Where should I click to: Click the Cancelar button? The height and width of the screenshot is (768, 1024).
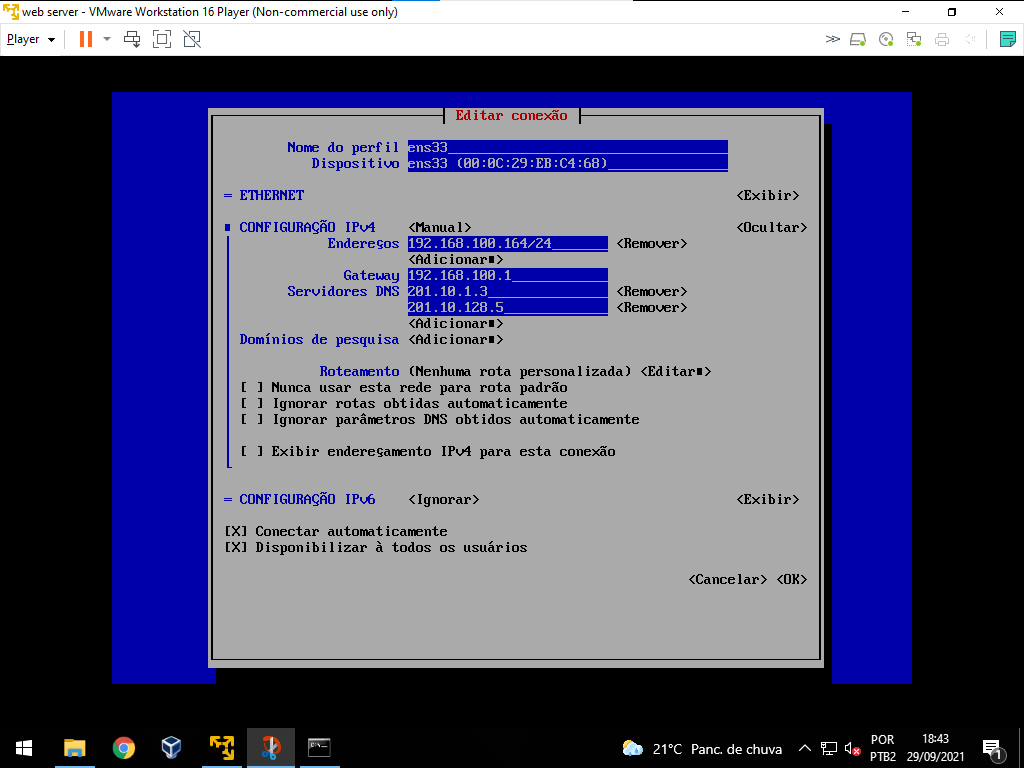point(728,579)
